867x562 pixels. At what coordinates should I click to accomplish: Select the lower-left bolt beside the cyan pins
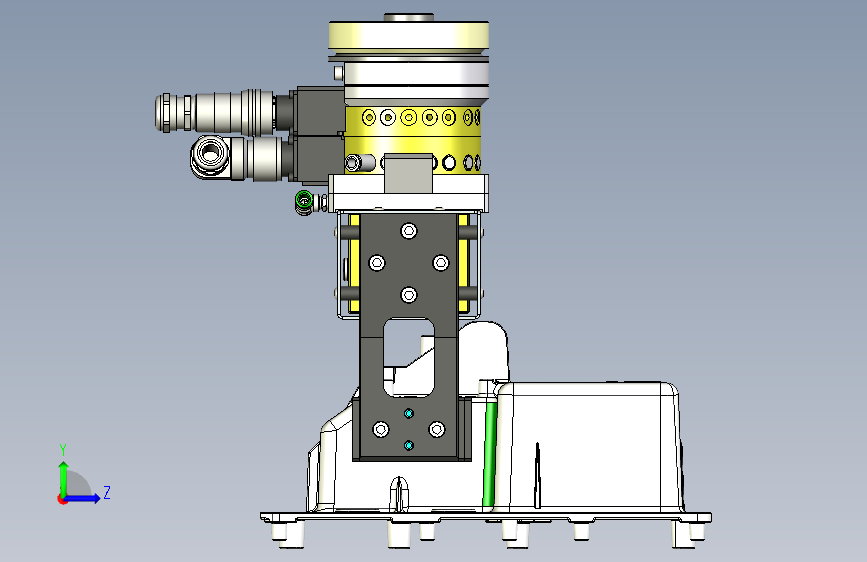coord(381,429)
